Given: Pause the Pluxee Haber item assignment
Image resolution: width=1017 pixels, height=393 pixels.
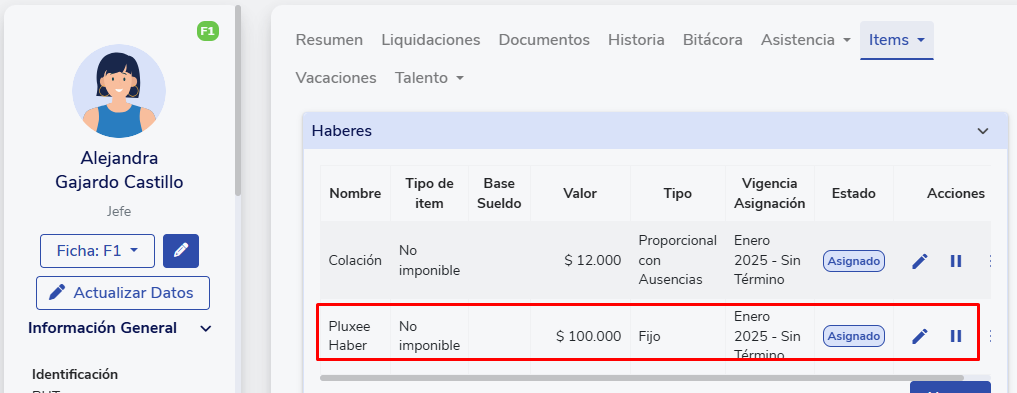Looking at the screenshot, I should pos(955,336).
